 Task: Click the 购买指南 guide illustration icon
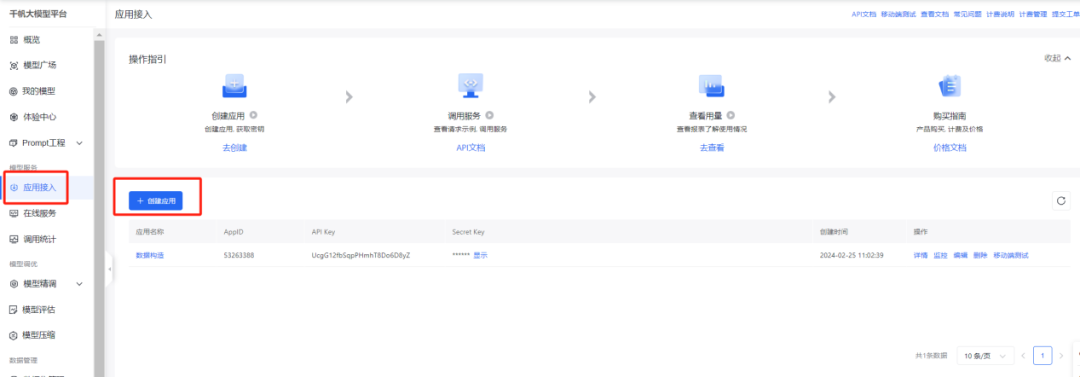coord(950,86)
